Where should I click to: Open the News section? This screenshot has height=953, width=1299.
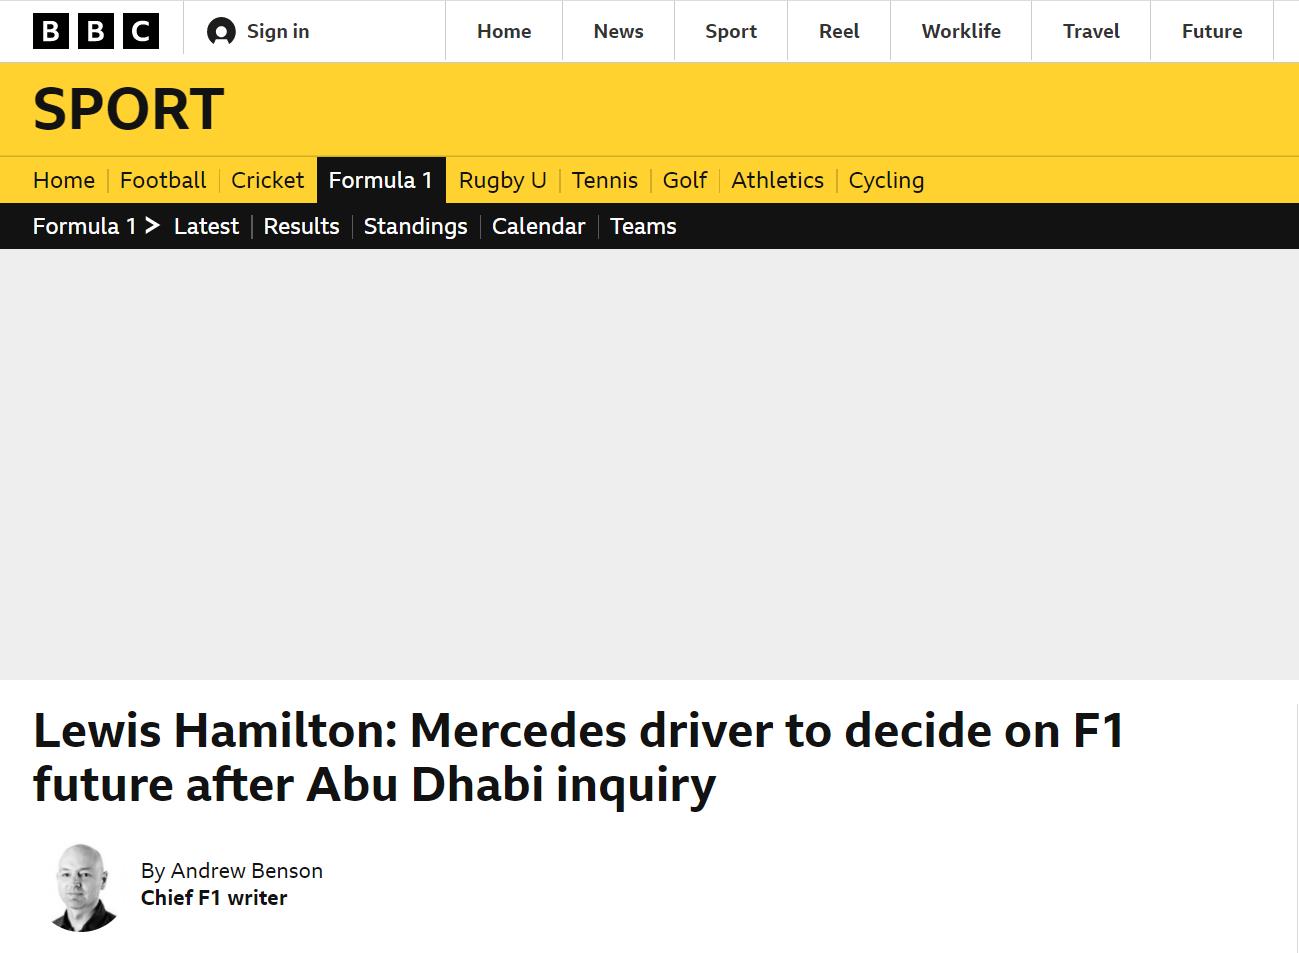click(618, 32)
